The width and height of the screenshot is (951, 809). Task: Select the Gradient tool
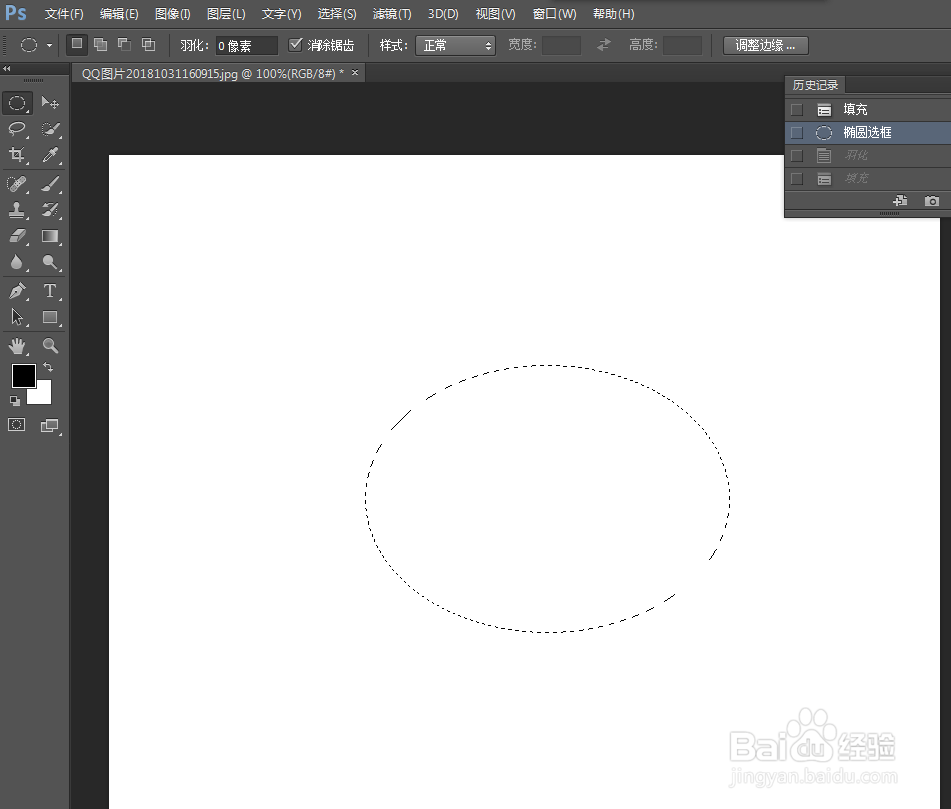[50, 236]
